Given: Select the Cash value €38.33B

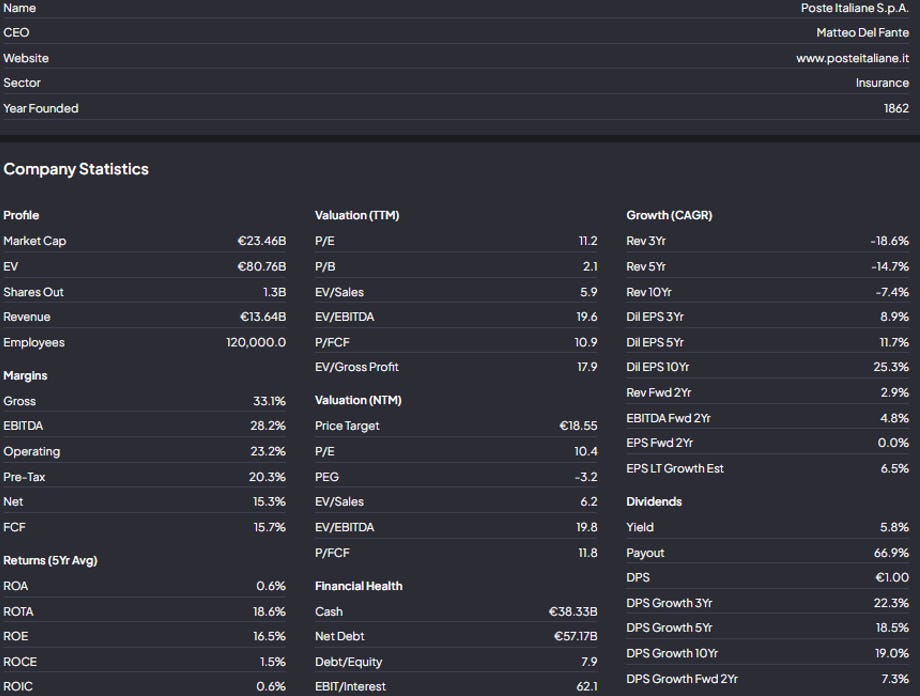Looking at the screenshot, I should click(573, 611).
